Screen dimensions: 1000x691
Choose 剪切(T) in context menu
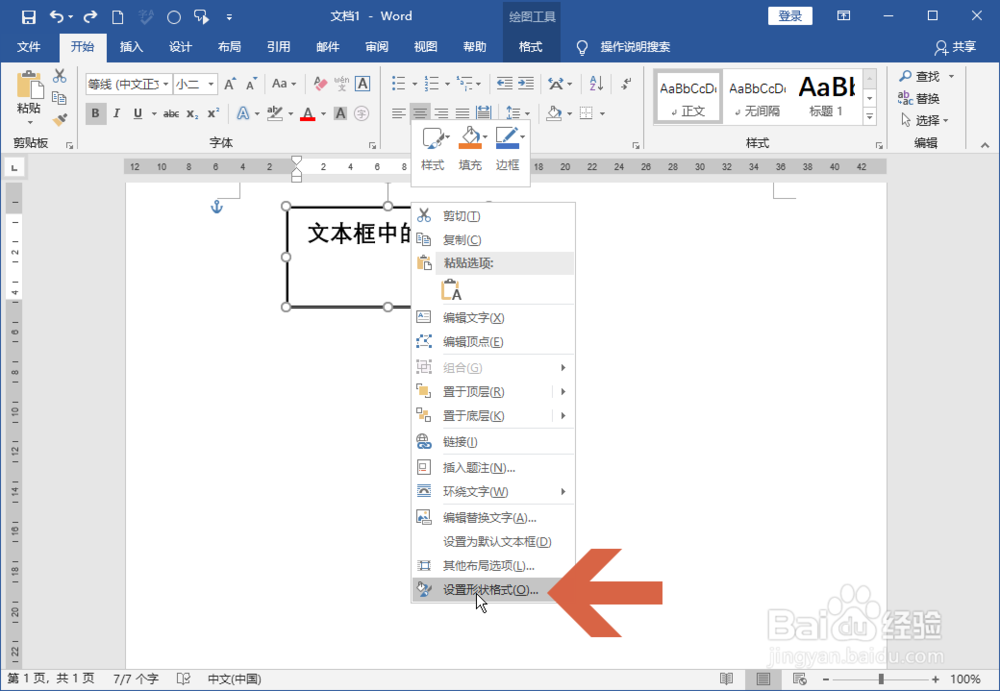coord(494,216)
